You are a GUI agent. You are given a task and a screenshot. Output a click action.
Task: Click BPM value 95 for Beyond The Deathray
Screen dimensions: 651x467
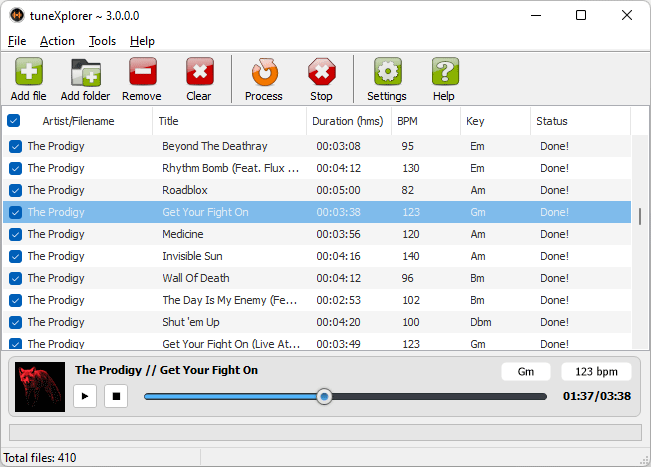408,146
